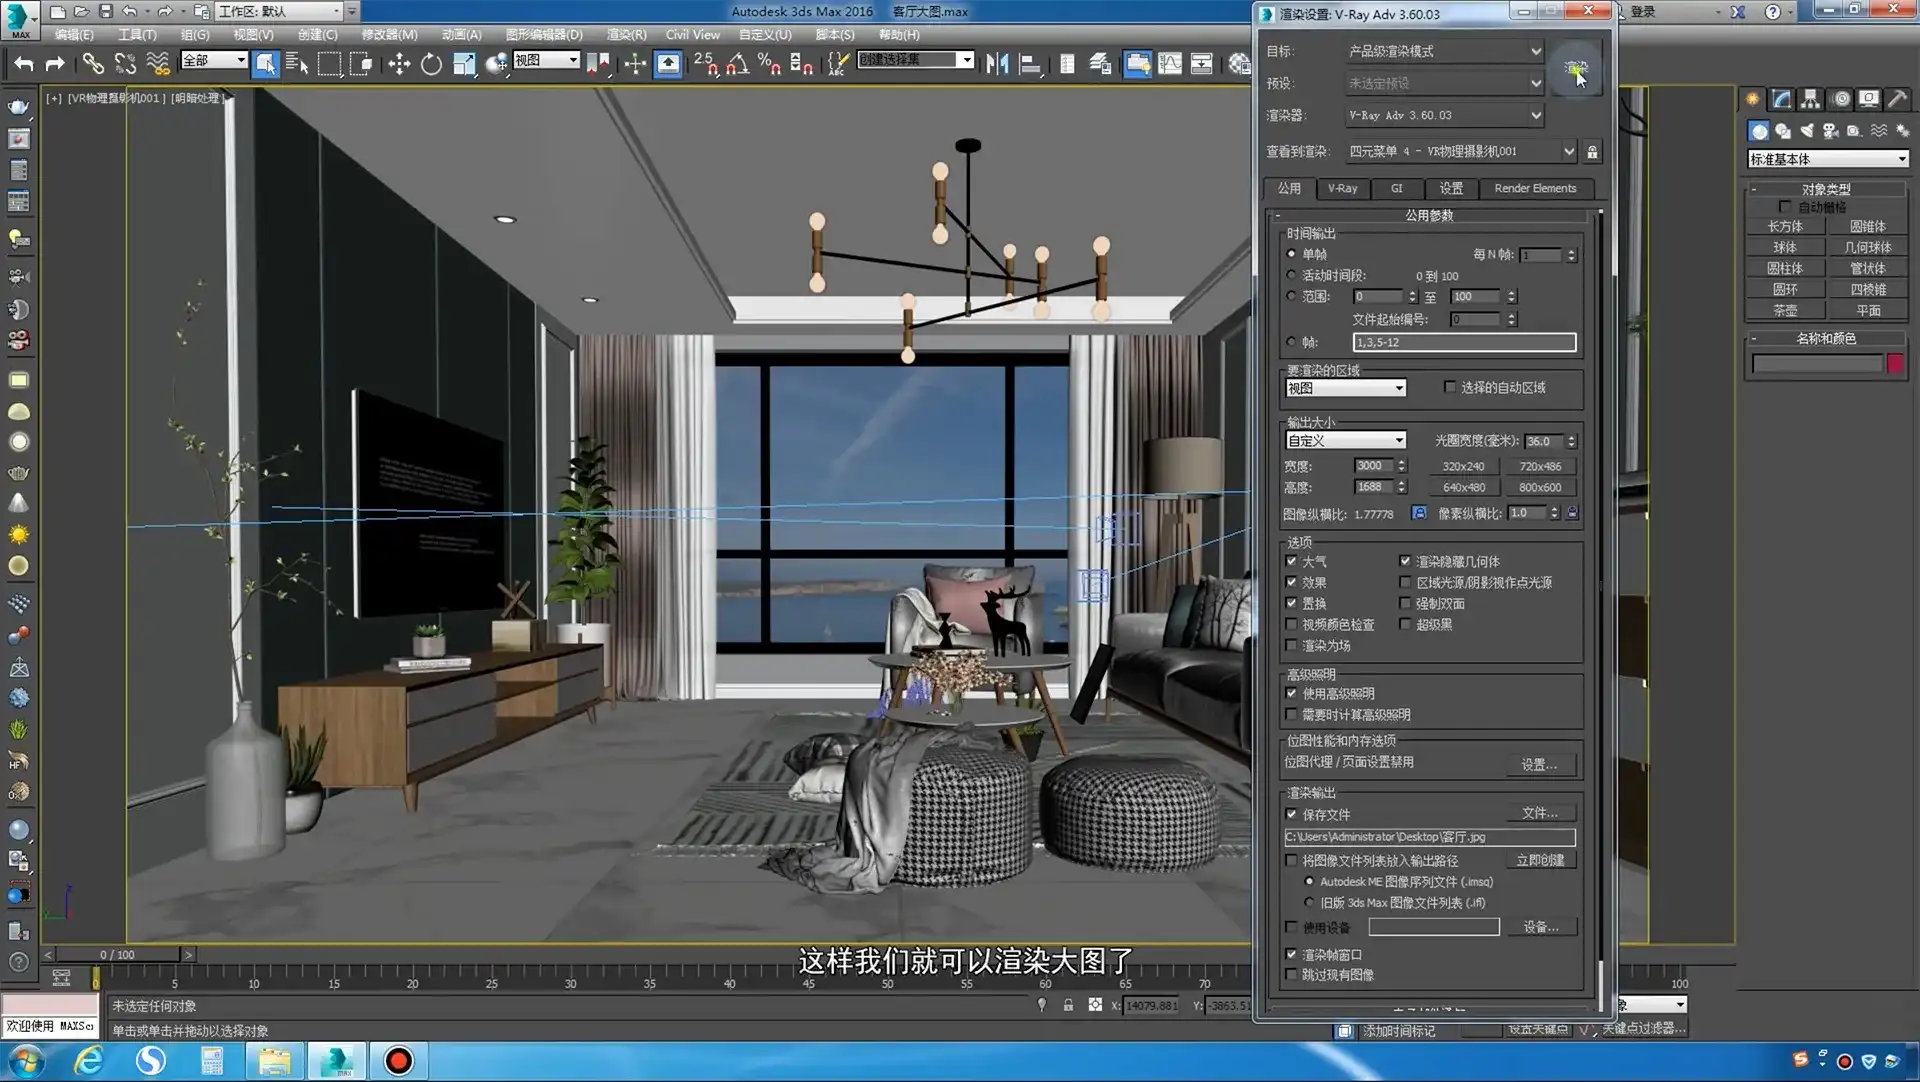
Task: Select the Select and Move tool
Action: coord(400,63)
